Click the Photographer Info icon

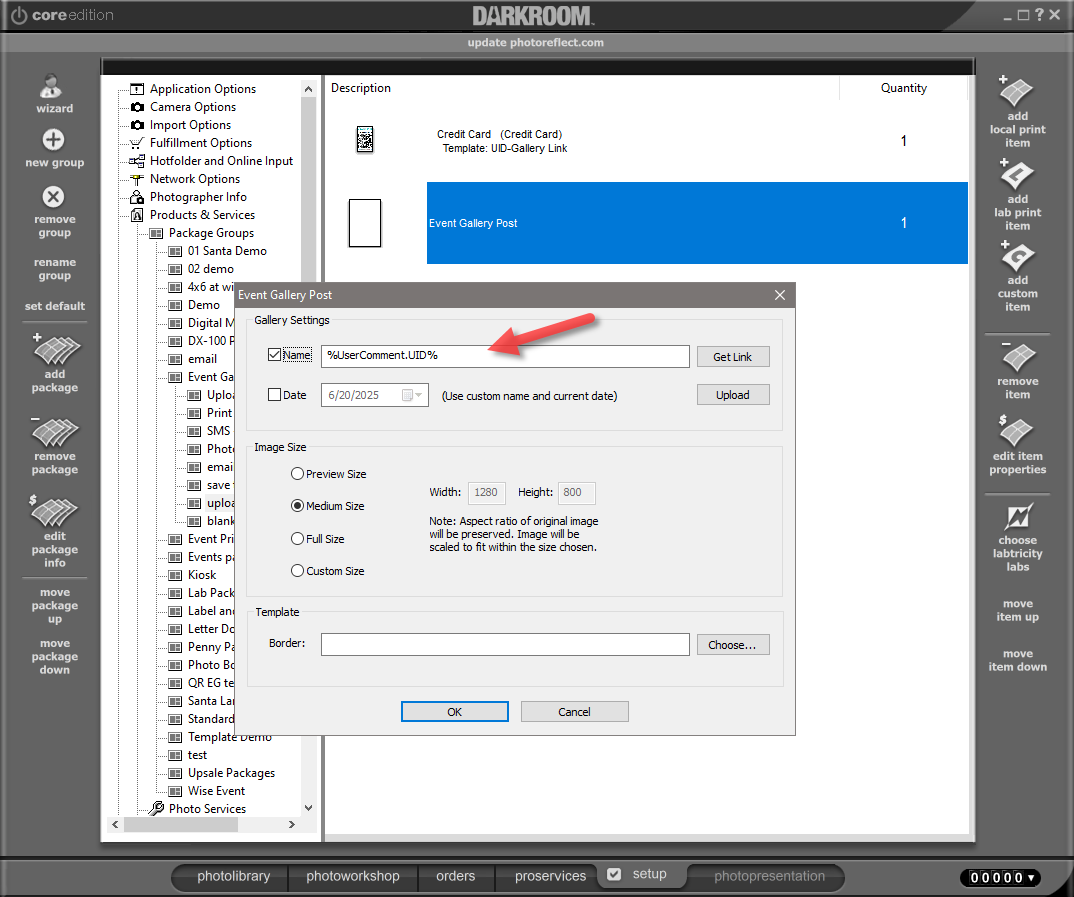click(x=137, y=197)
